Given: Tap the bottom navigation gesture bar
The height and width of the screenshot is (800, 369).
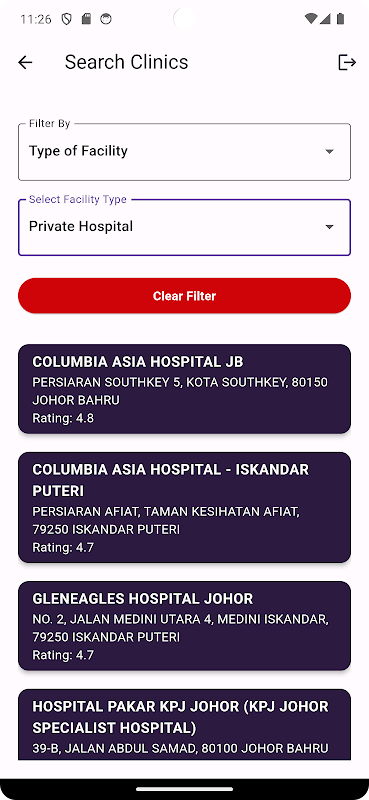Looking at the screenshot, I should coord(184,789).
